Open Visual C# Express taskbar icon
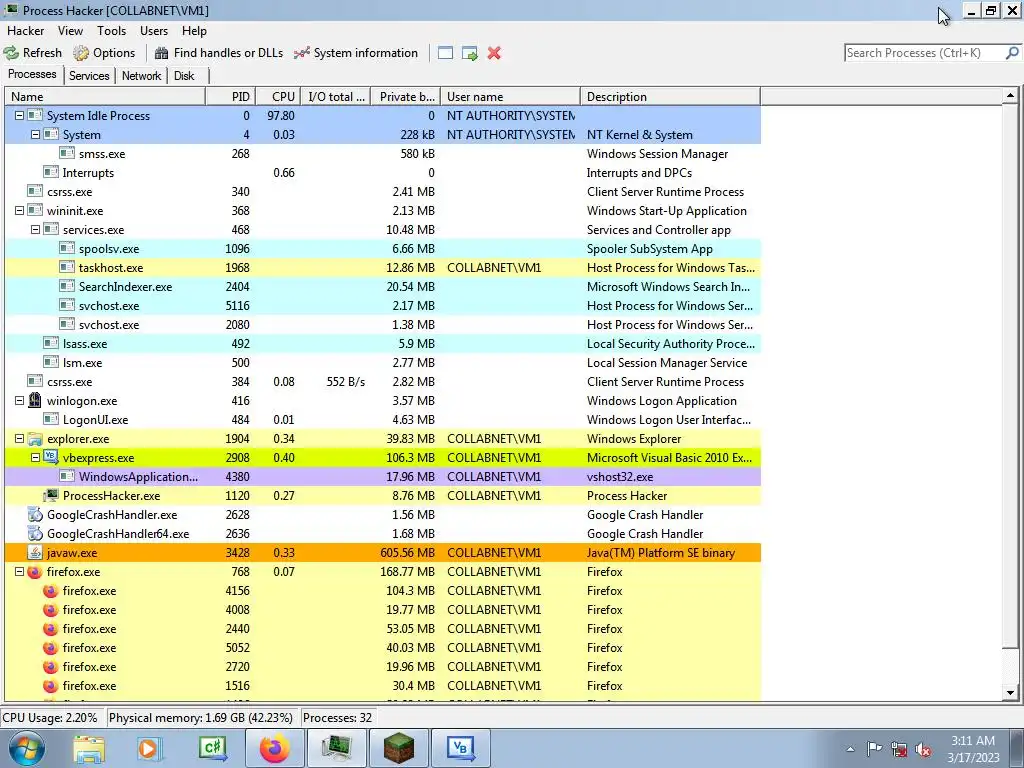1024x768 pixels. pyautogui.click(x=213, y=748)
